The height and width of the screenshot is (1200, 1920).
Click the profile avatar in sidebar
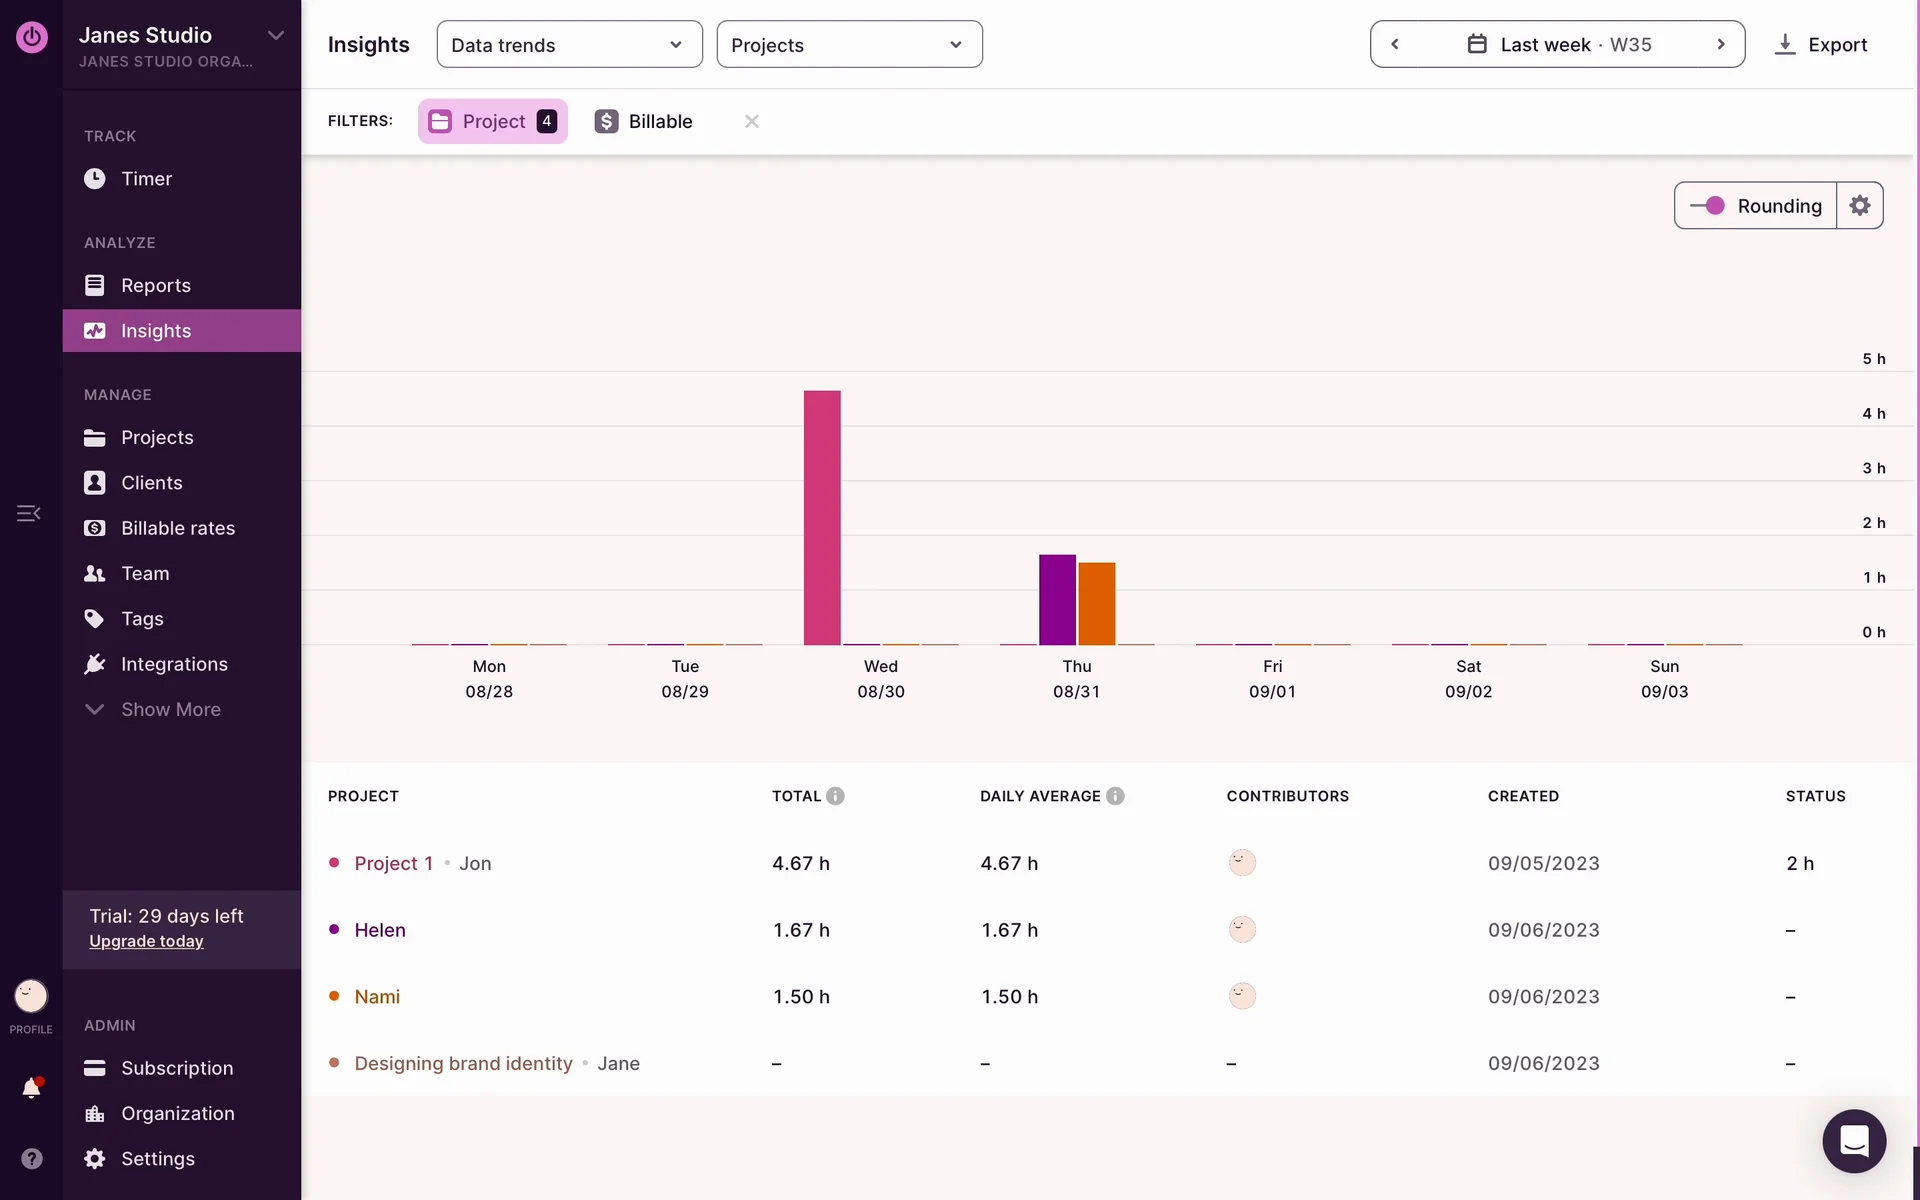(31, 996)
